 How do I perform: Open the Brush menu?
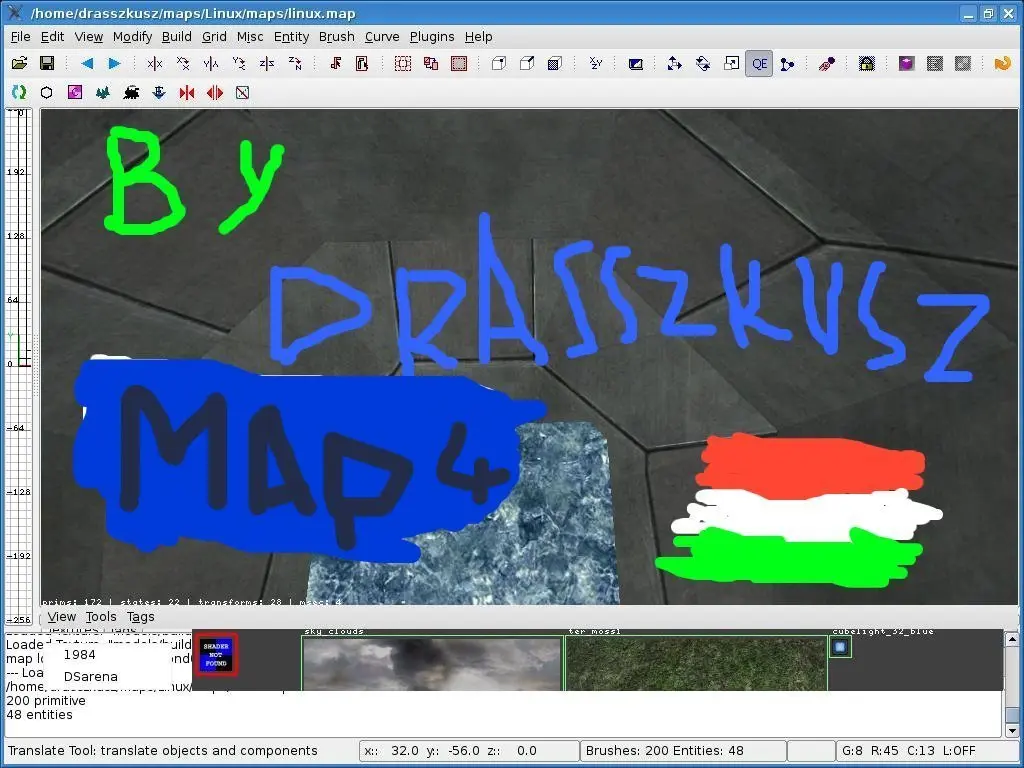click(336, 37)
